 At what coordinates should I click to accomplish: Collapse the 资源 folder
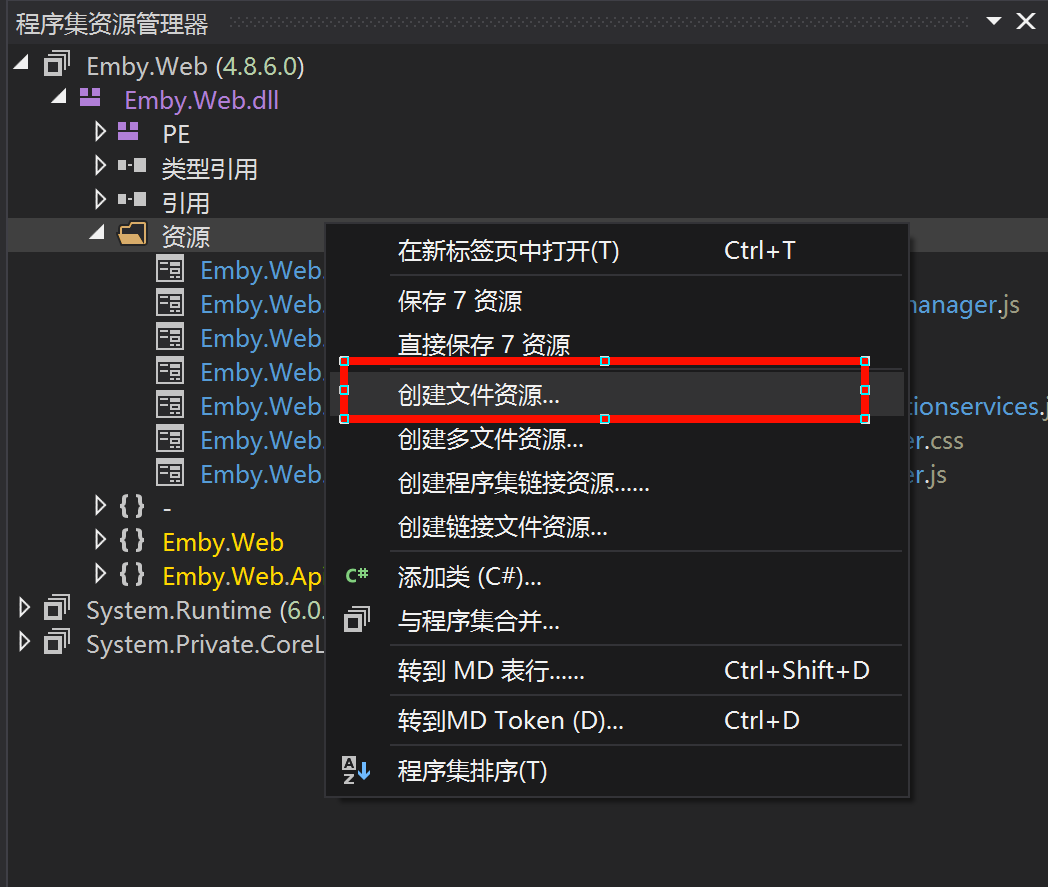[x=97, y=233]
